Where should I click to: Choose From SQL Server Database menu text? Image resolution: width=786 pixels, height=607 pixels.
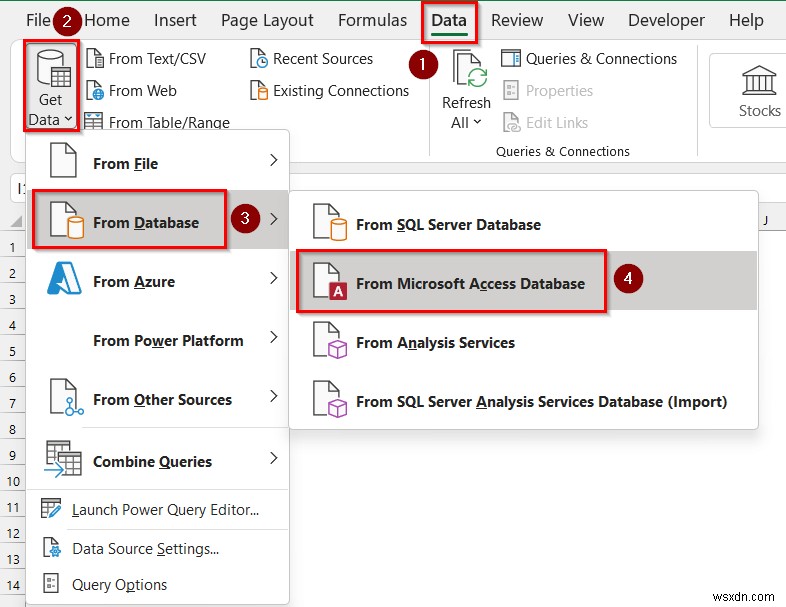pos(448,225)
